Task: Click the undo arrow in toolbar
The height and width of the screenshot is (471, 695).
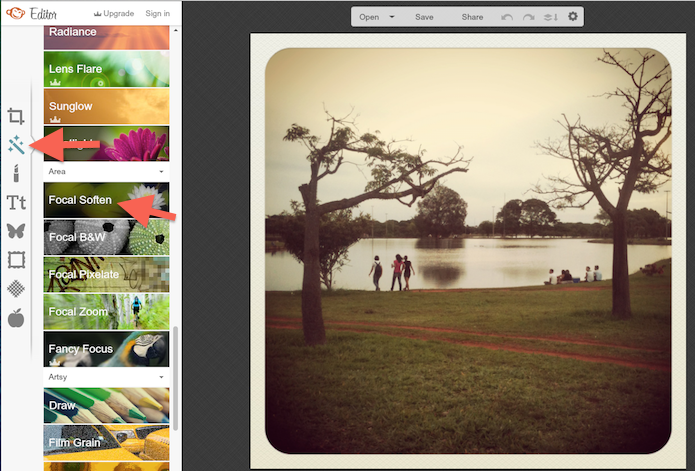Action: click(x=507, y=17)
